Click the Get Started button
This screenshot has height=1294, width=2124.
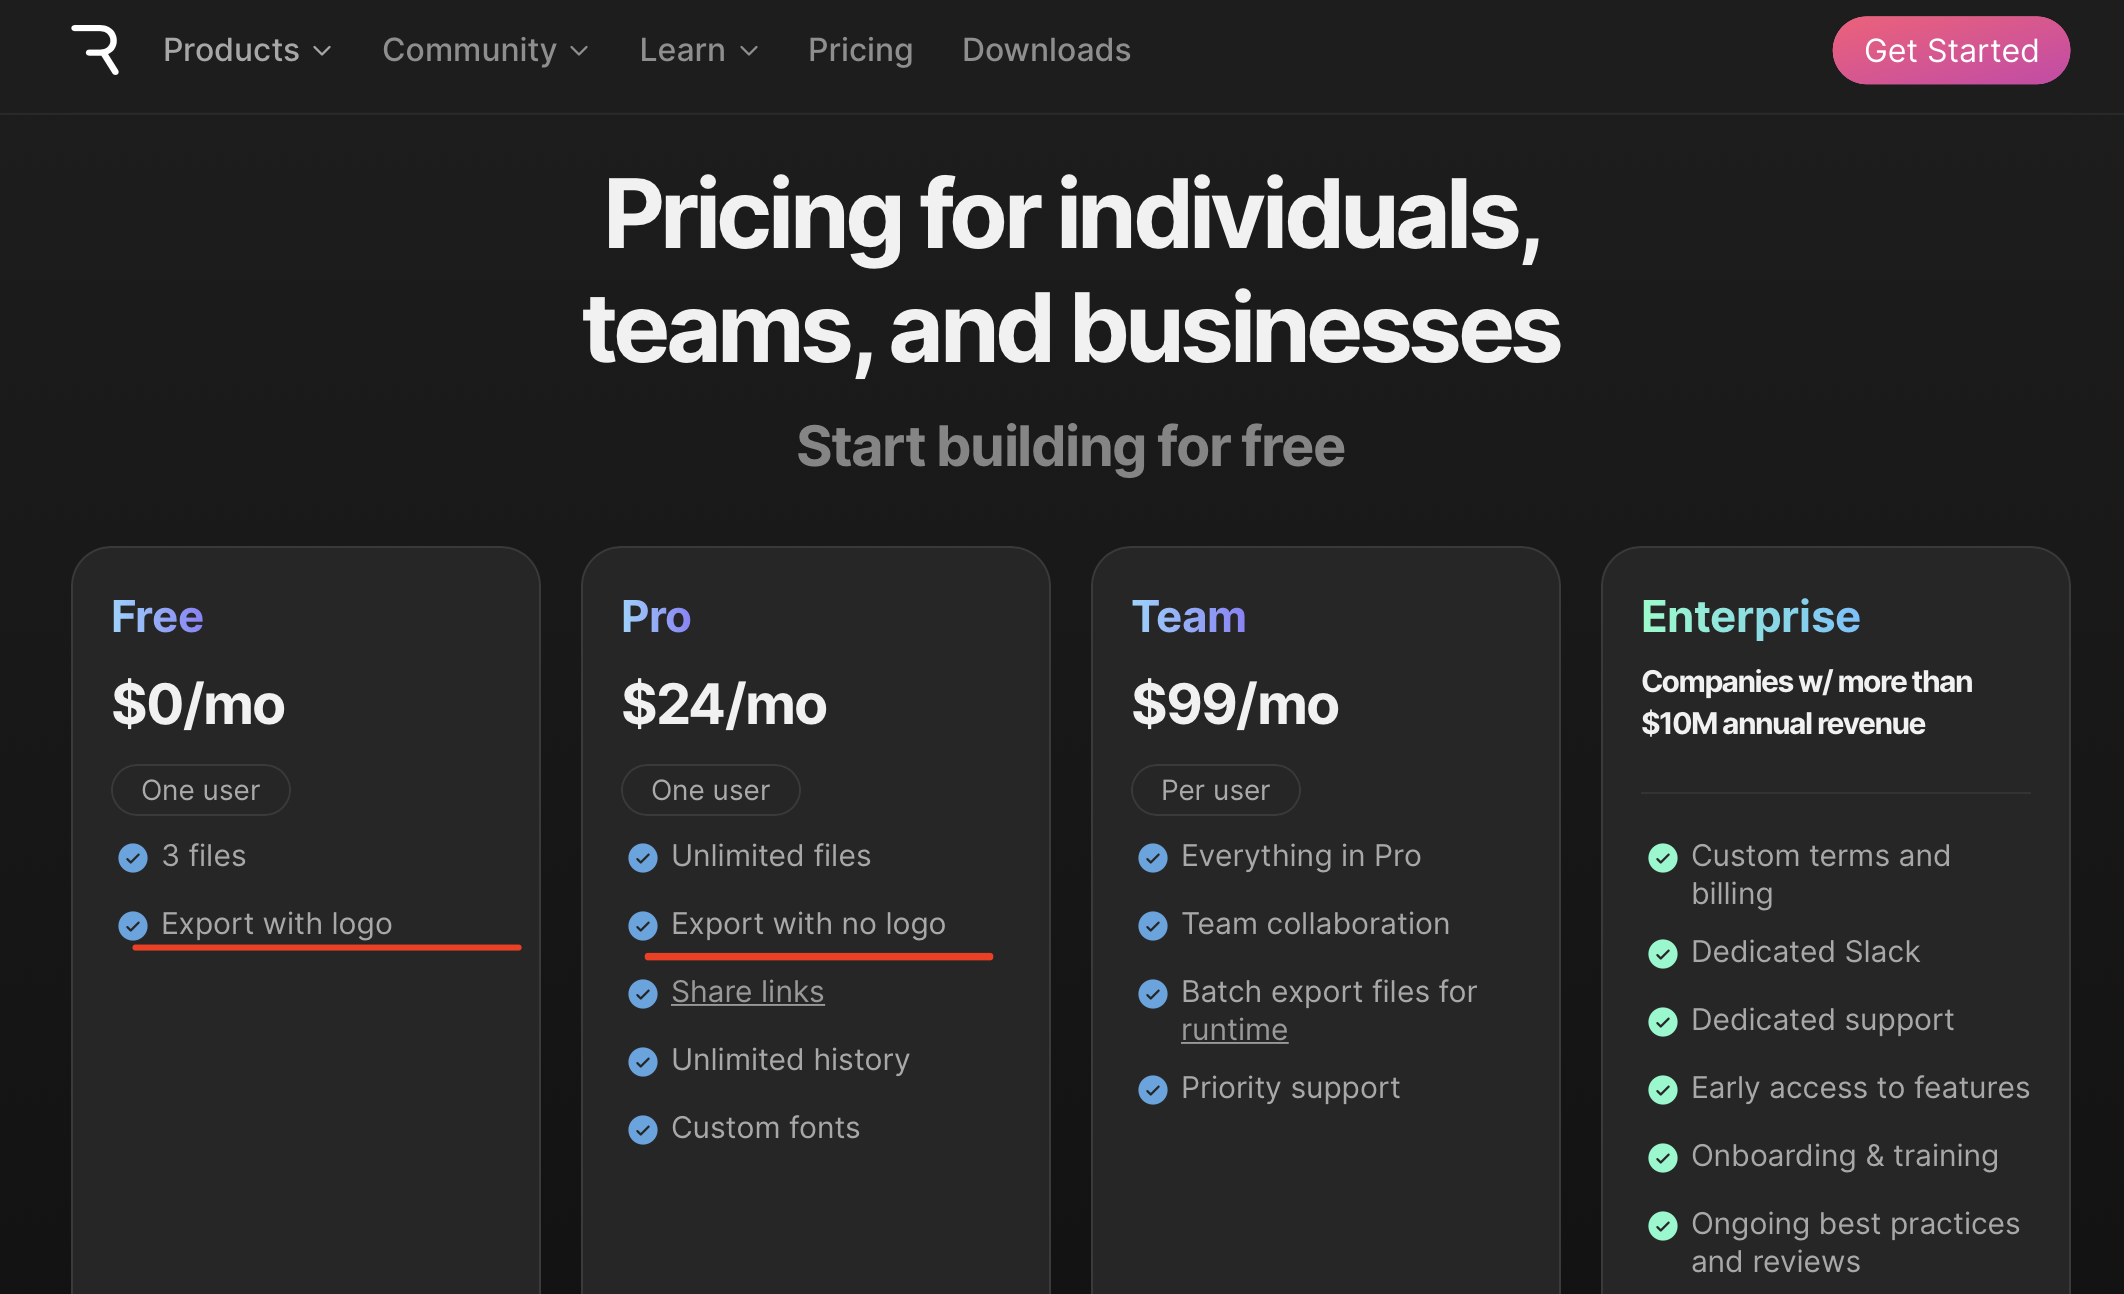(1951, 50)
